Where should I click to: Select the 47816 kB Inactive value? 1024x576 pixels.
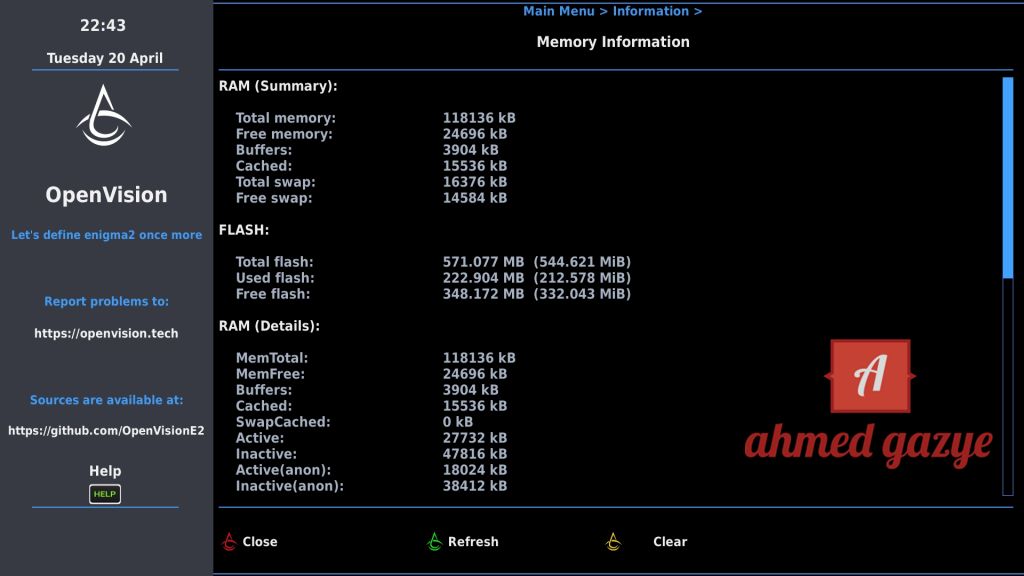475,454
